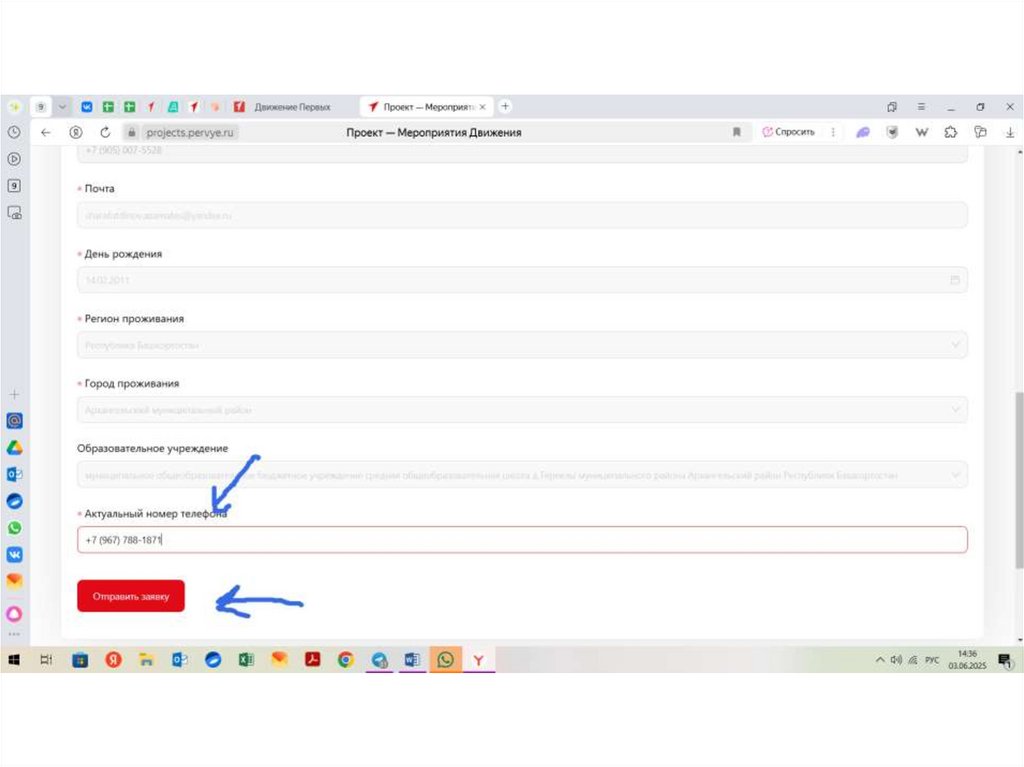Open Mail.ru @ icon in browser sidebar
The image size is (1024, 767).
coord(14,421)
